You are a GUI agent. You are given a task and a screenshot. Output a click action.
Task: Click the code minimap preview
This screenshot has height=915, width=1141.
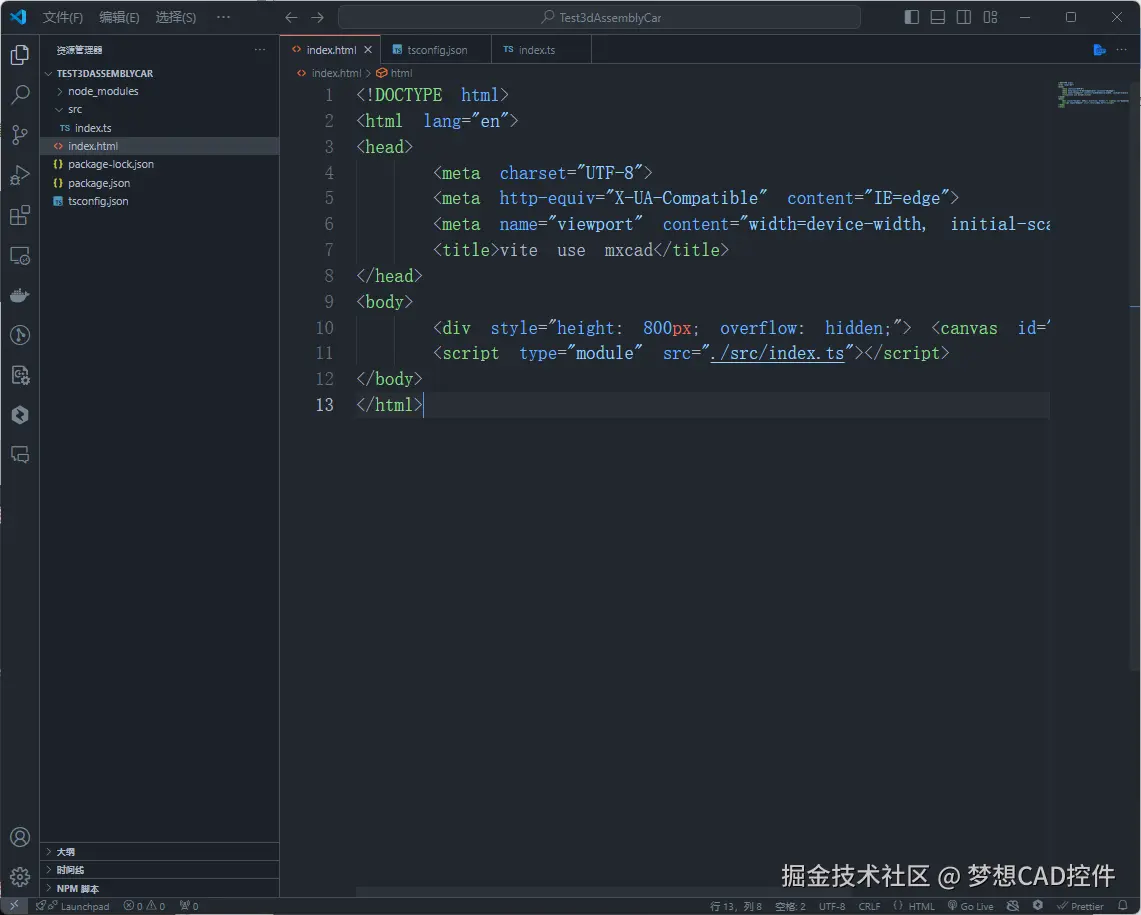(x=1093, y=95)
